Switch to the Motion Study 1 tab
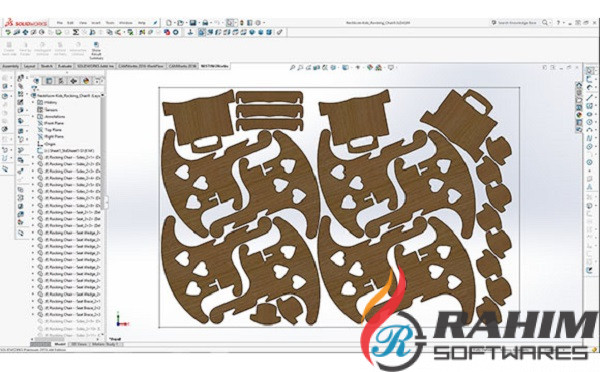The width and height of the screenshot is (600, 372). (x=106, y=344)
